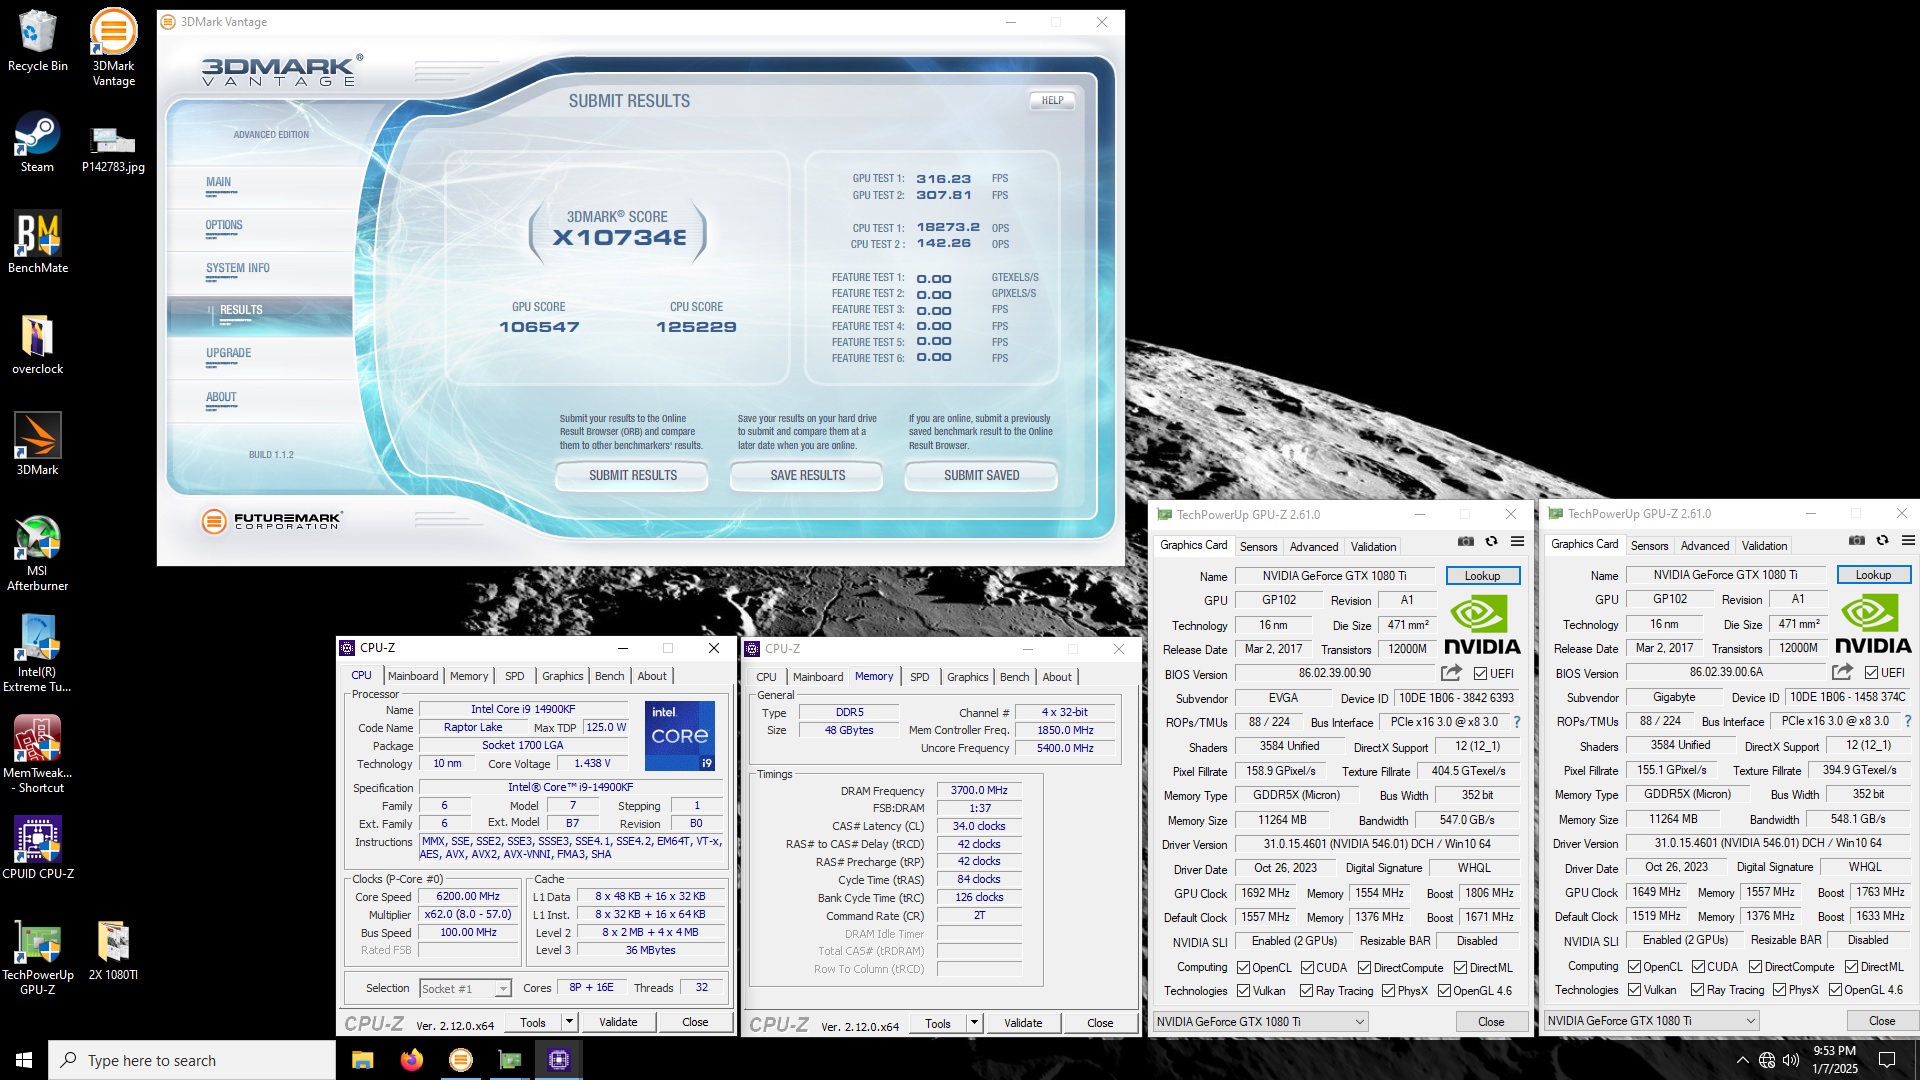The width and height of the screenshot is (1920, 1080).
Task: Toggle UEFI checkbox in right GPU-Z
Action: click(x=1871, y=672)
